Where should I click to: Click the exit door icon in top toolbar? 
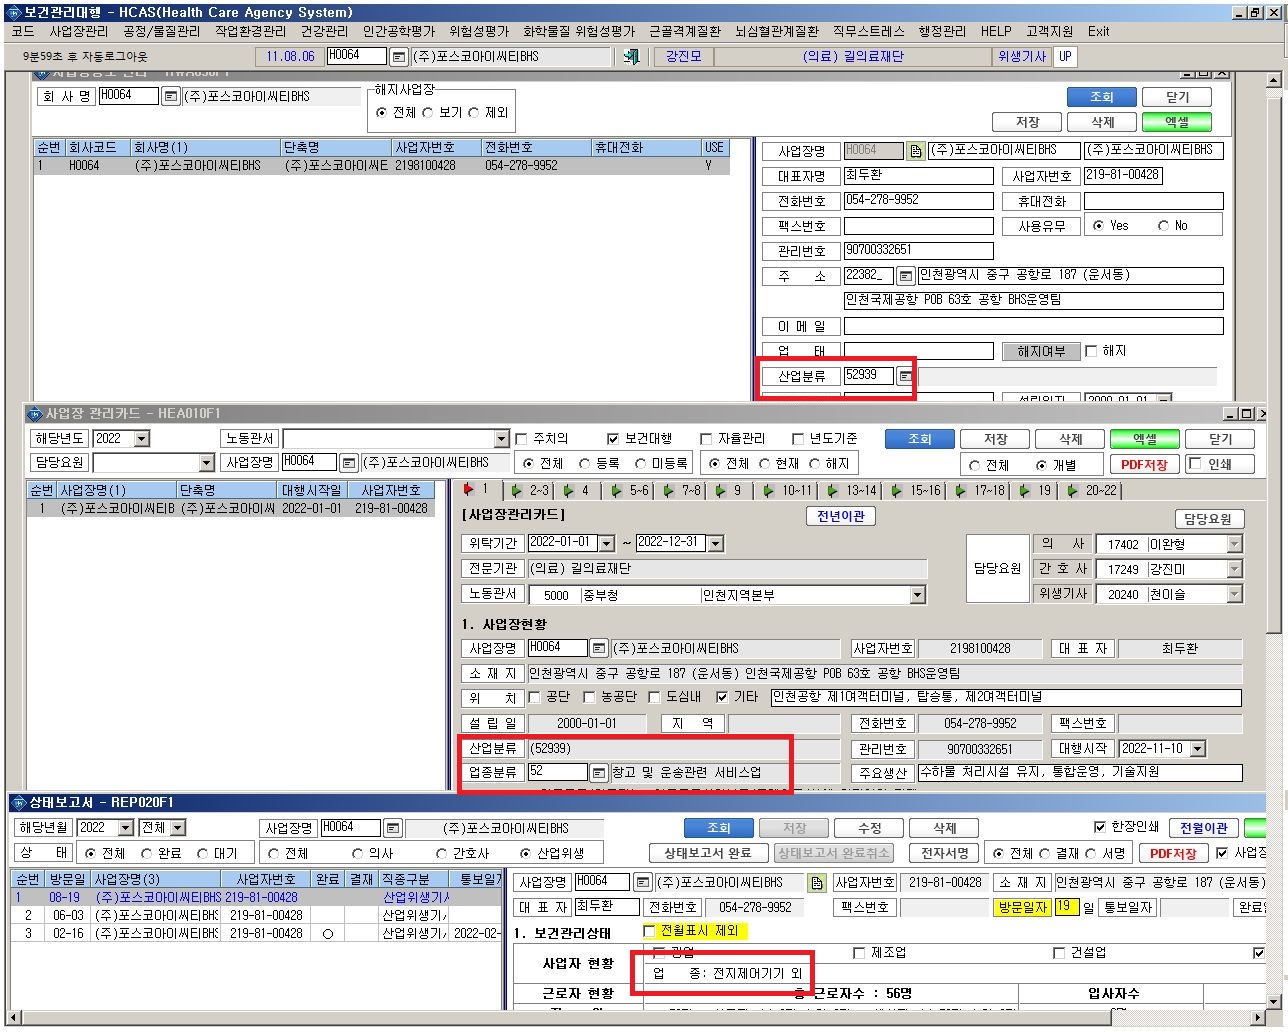coord(631,57)
